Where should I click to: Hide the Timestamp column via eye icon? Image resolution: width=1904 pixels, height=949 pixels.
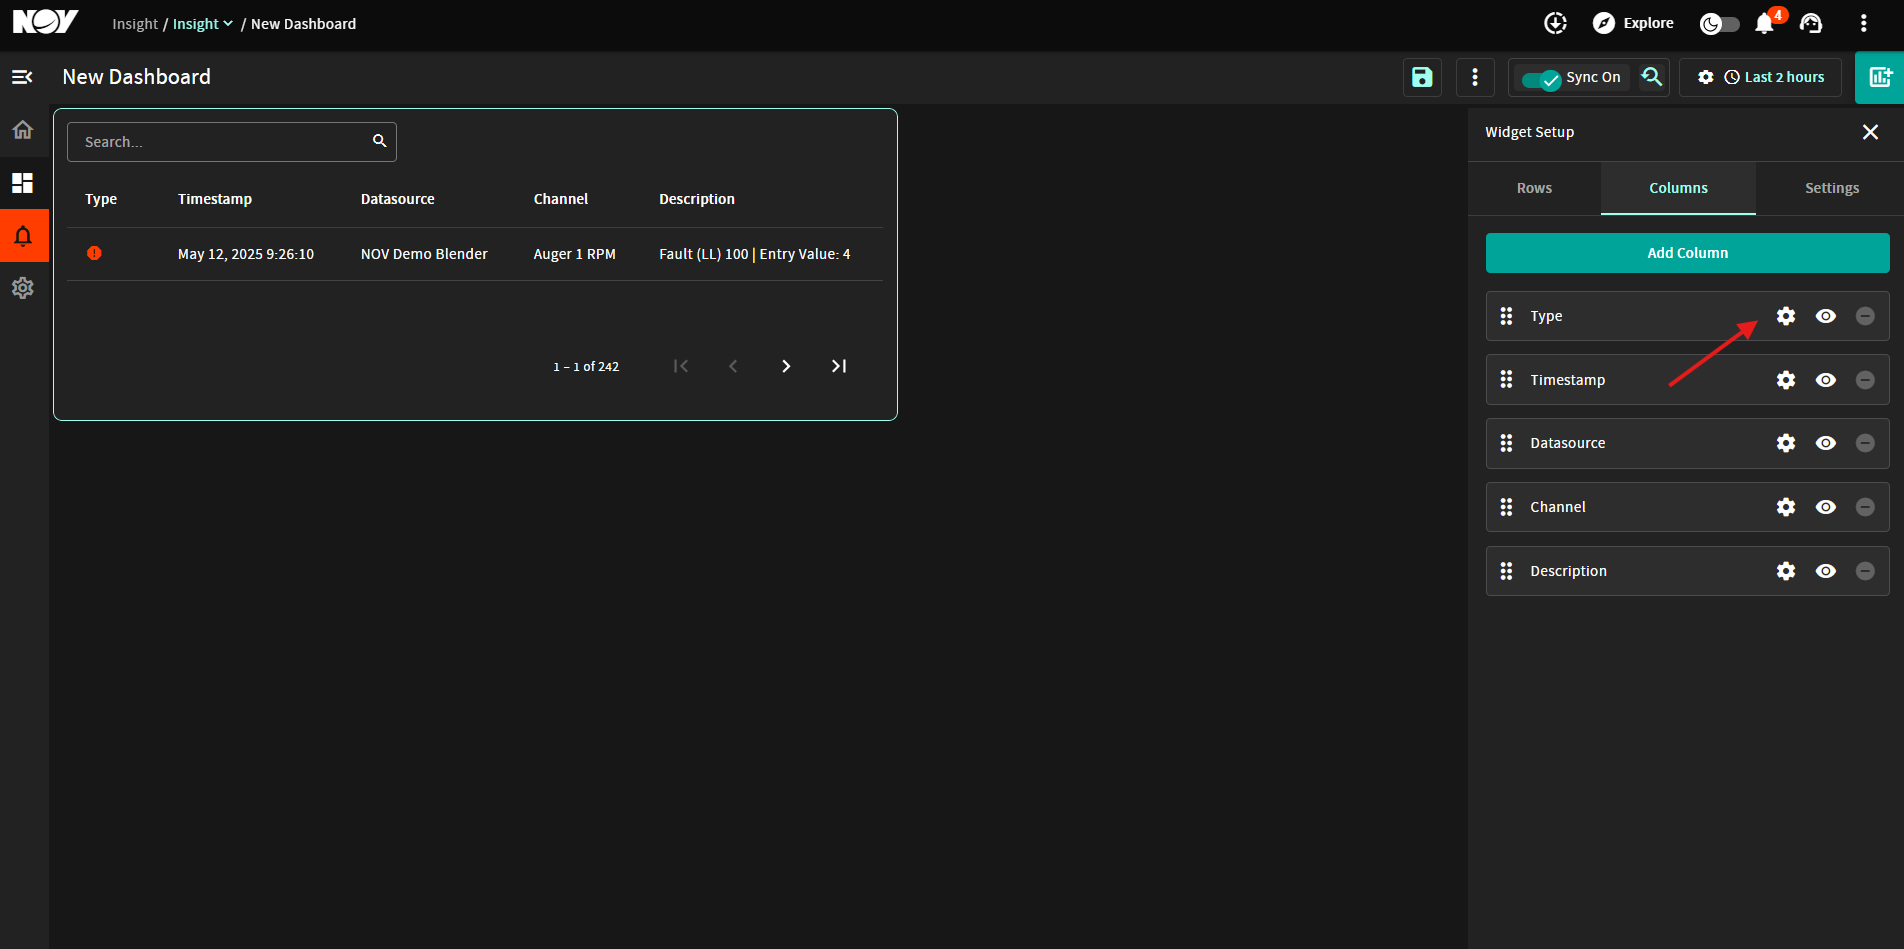1826,380
